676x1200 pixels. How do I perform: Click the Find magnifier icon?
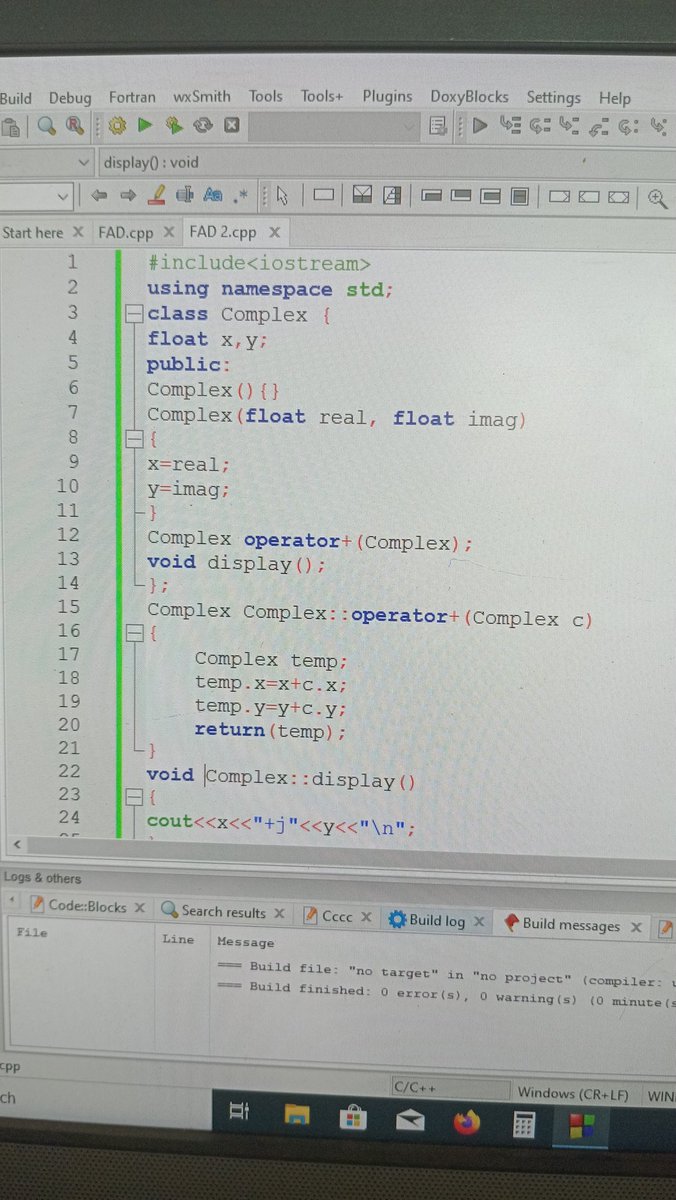click(x=46, y=126)
